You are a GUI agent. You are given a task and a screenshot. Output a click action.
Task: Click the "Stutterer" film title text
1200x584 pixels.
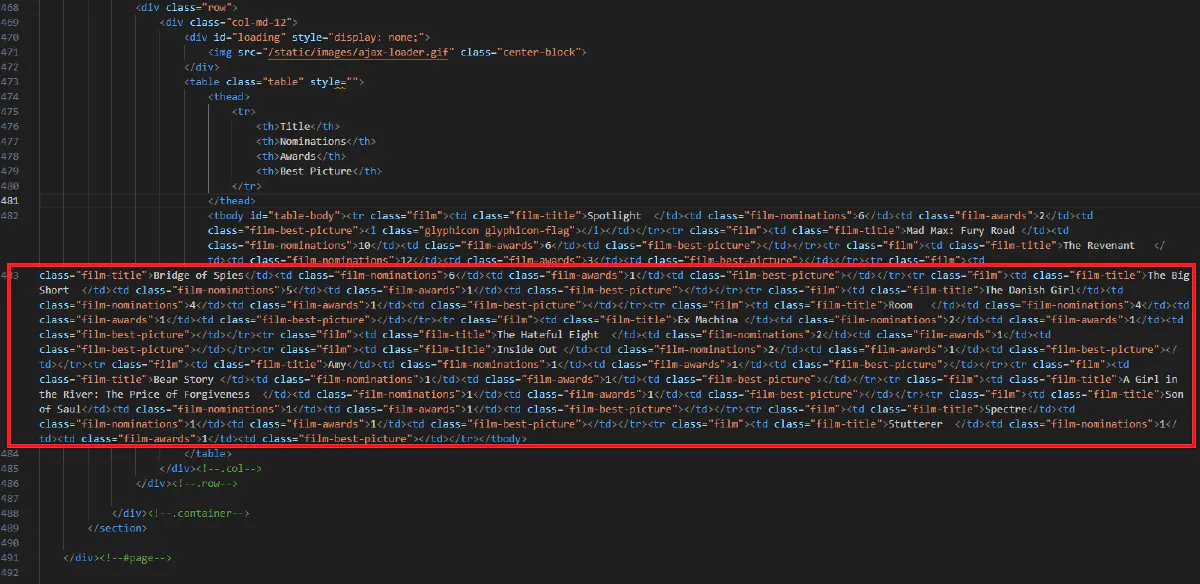[x=916, y=424]
